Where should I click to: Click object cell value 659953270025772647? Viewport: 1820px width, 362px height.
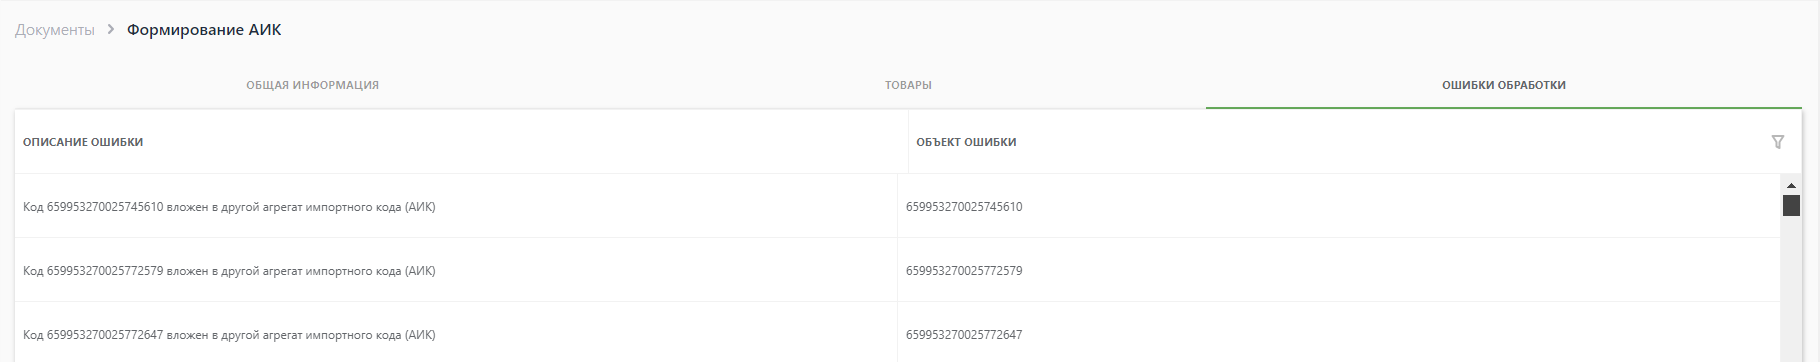(x=964, y=335)
